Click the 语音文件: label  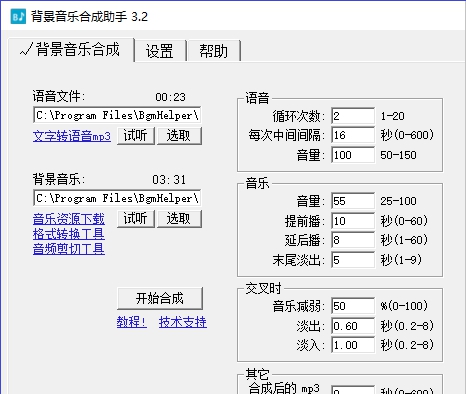[x=59, y=96]
